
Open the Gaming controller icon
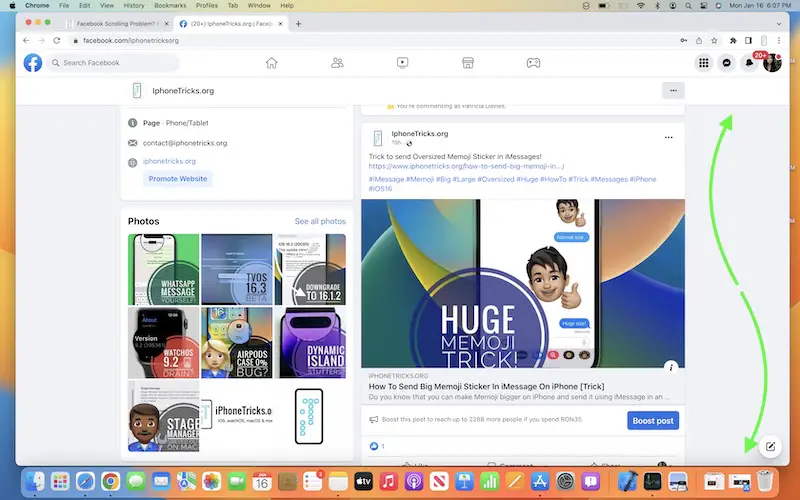pos(534,63)
